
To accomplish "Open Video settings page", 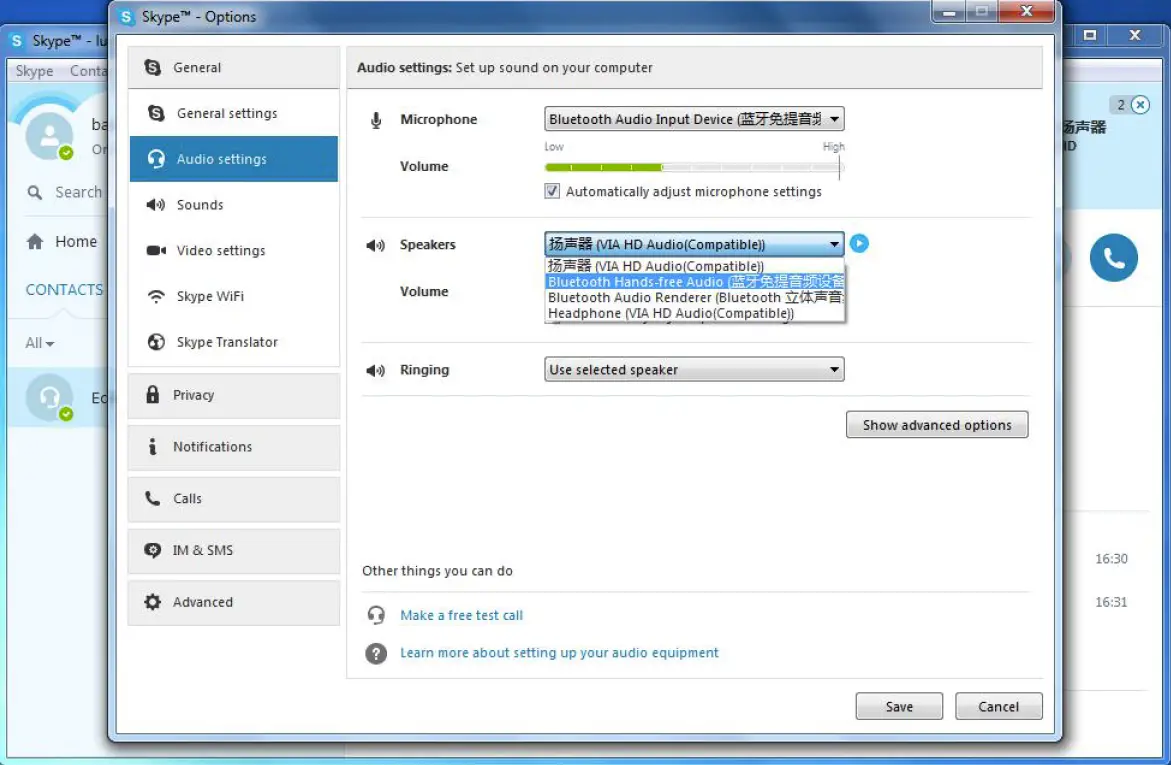I will (x=234, y=250).
